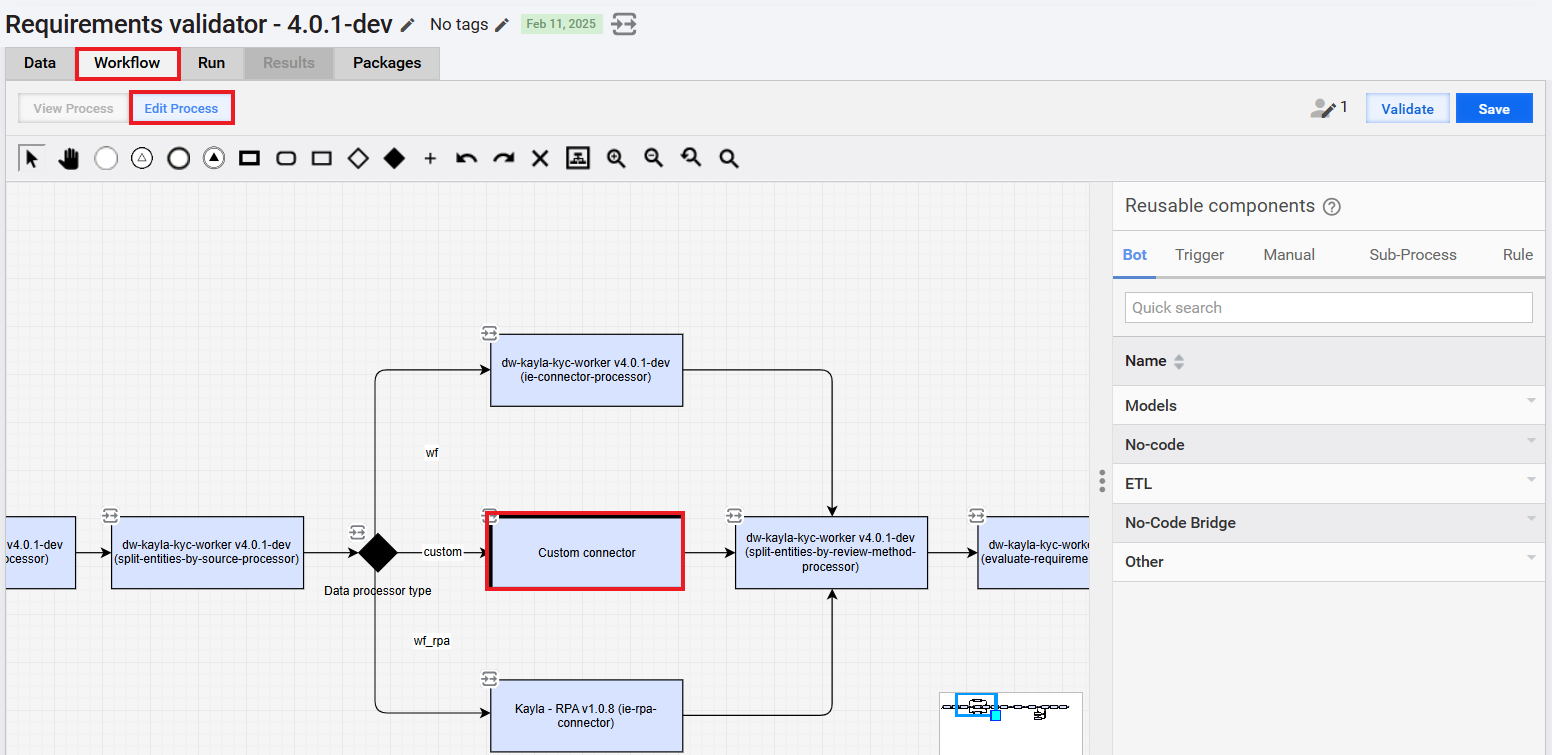Image resolution: width=1552 pixels, height=755 pixels.
Task: Select the Custom connector node
Action: pos(586,552)
